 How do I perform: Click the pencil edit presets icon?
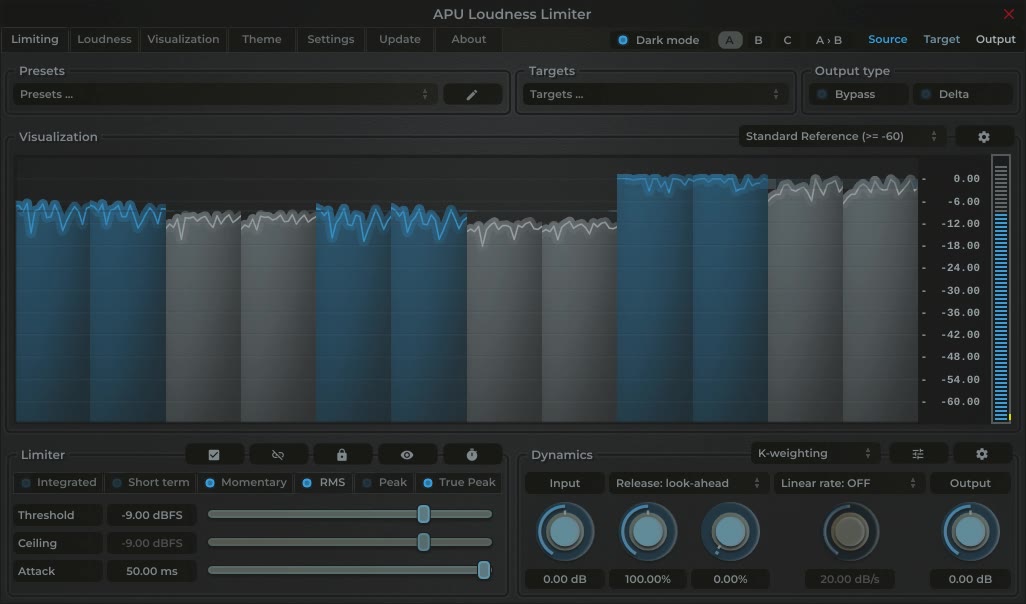pyautogui.click(x=472, y=95)
